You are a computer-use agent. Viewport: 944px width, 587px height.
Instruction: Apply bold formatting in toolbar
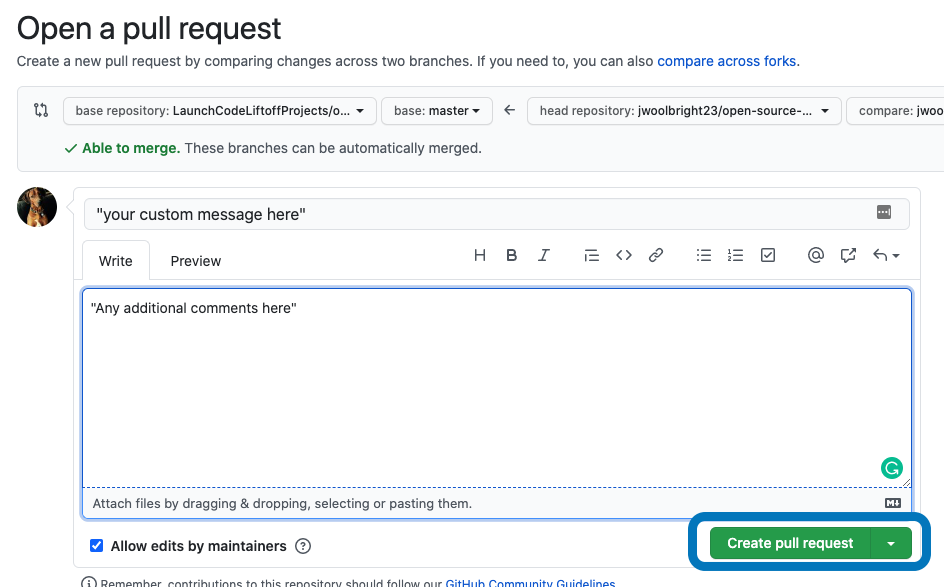[512, 256]
